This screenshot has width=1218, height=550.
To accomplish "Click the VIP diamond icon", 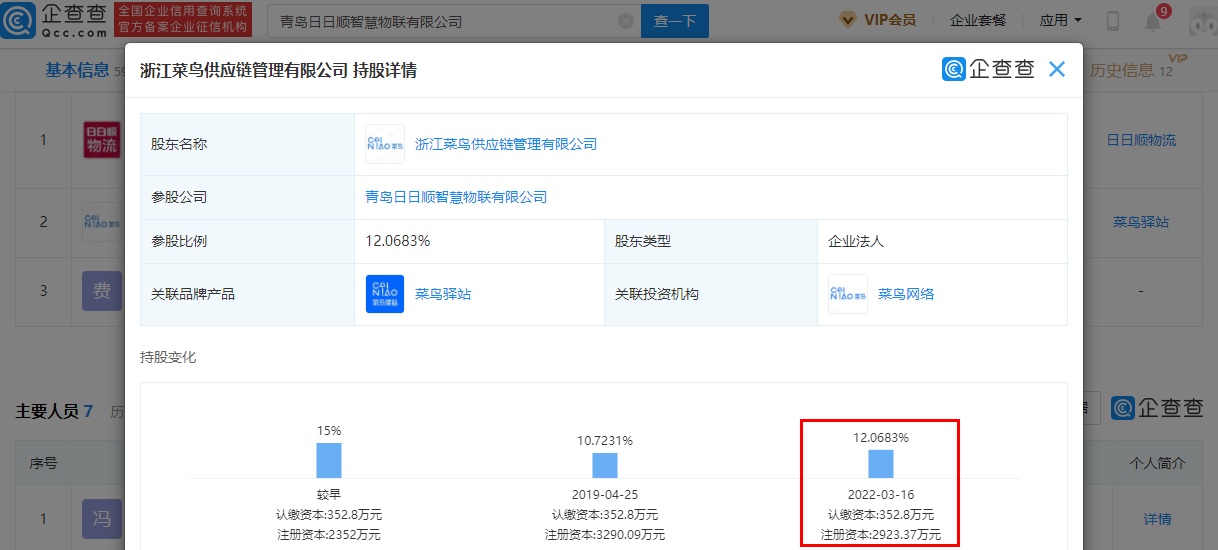I will tap(848, 20).
